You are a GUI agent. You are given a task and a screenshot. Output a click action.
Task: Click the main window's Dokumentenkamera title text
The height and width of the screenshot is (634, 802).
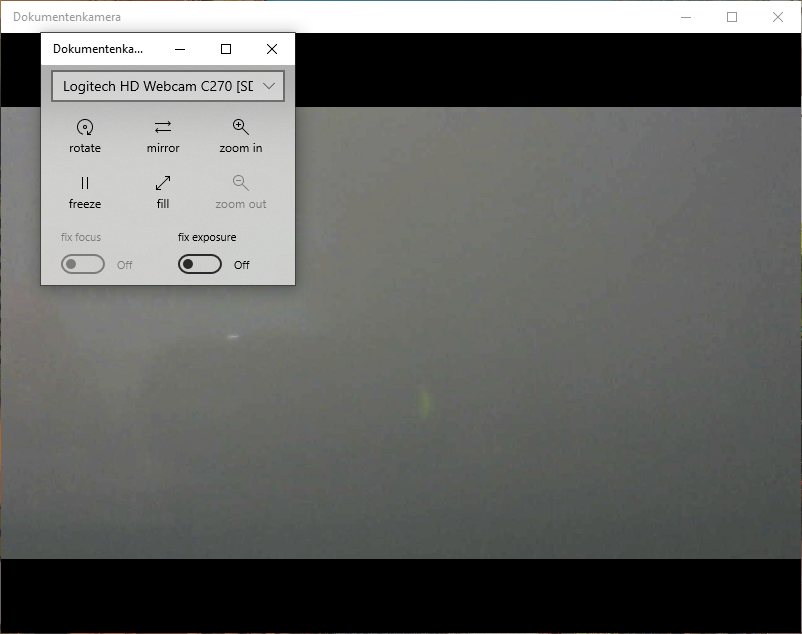pyautogui.click(x=67, y=17)
